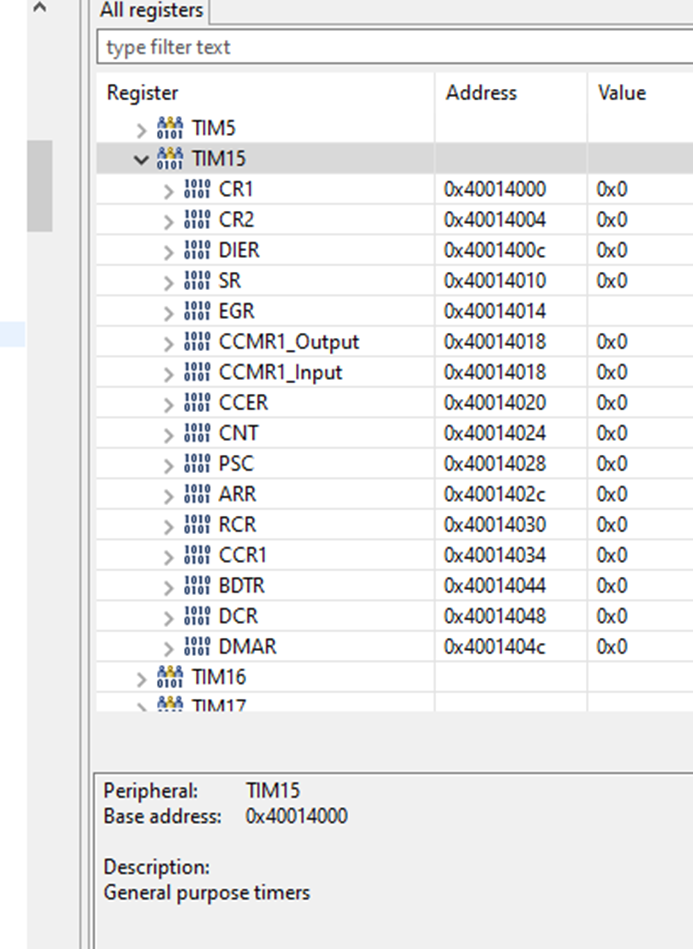Expand the SR register bitfields

point(168,283)
